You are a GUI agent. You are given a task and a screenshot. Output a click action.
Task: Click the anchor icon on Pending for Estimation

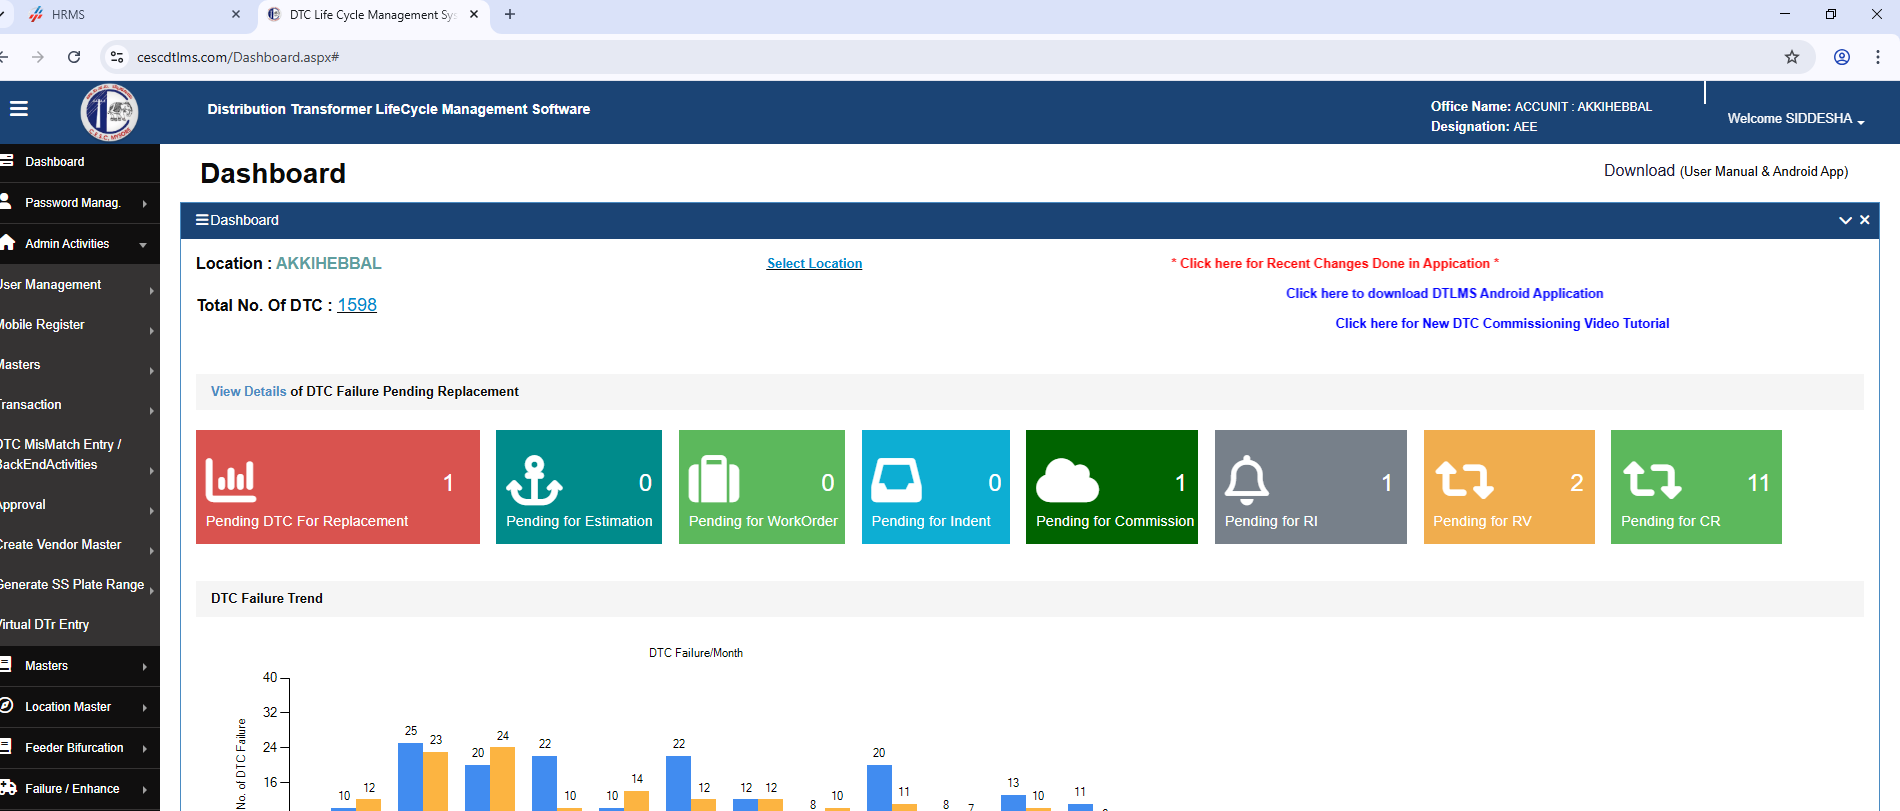point(534,480)
